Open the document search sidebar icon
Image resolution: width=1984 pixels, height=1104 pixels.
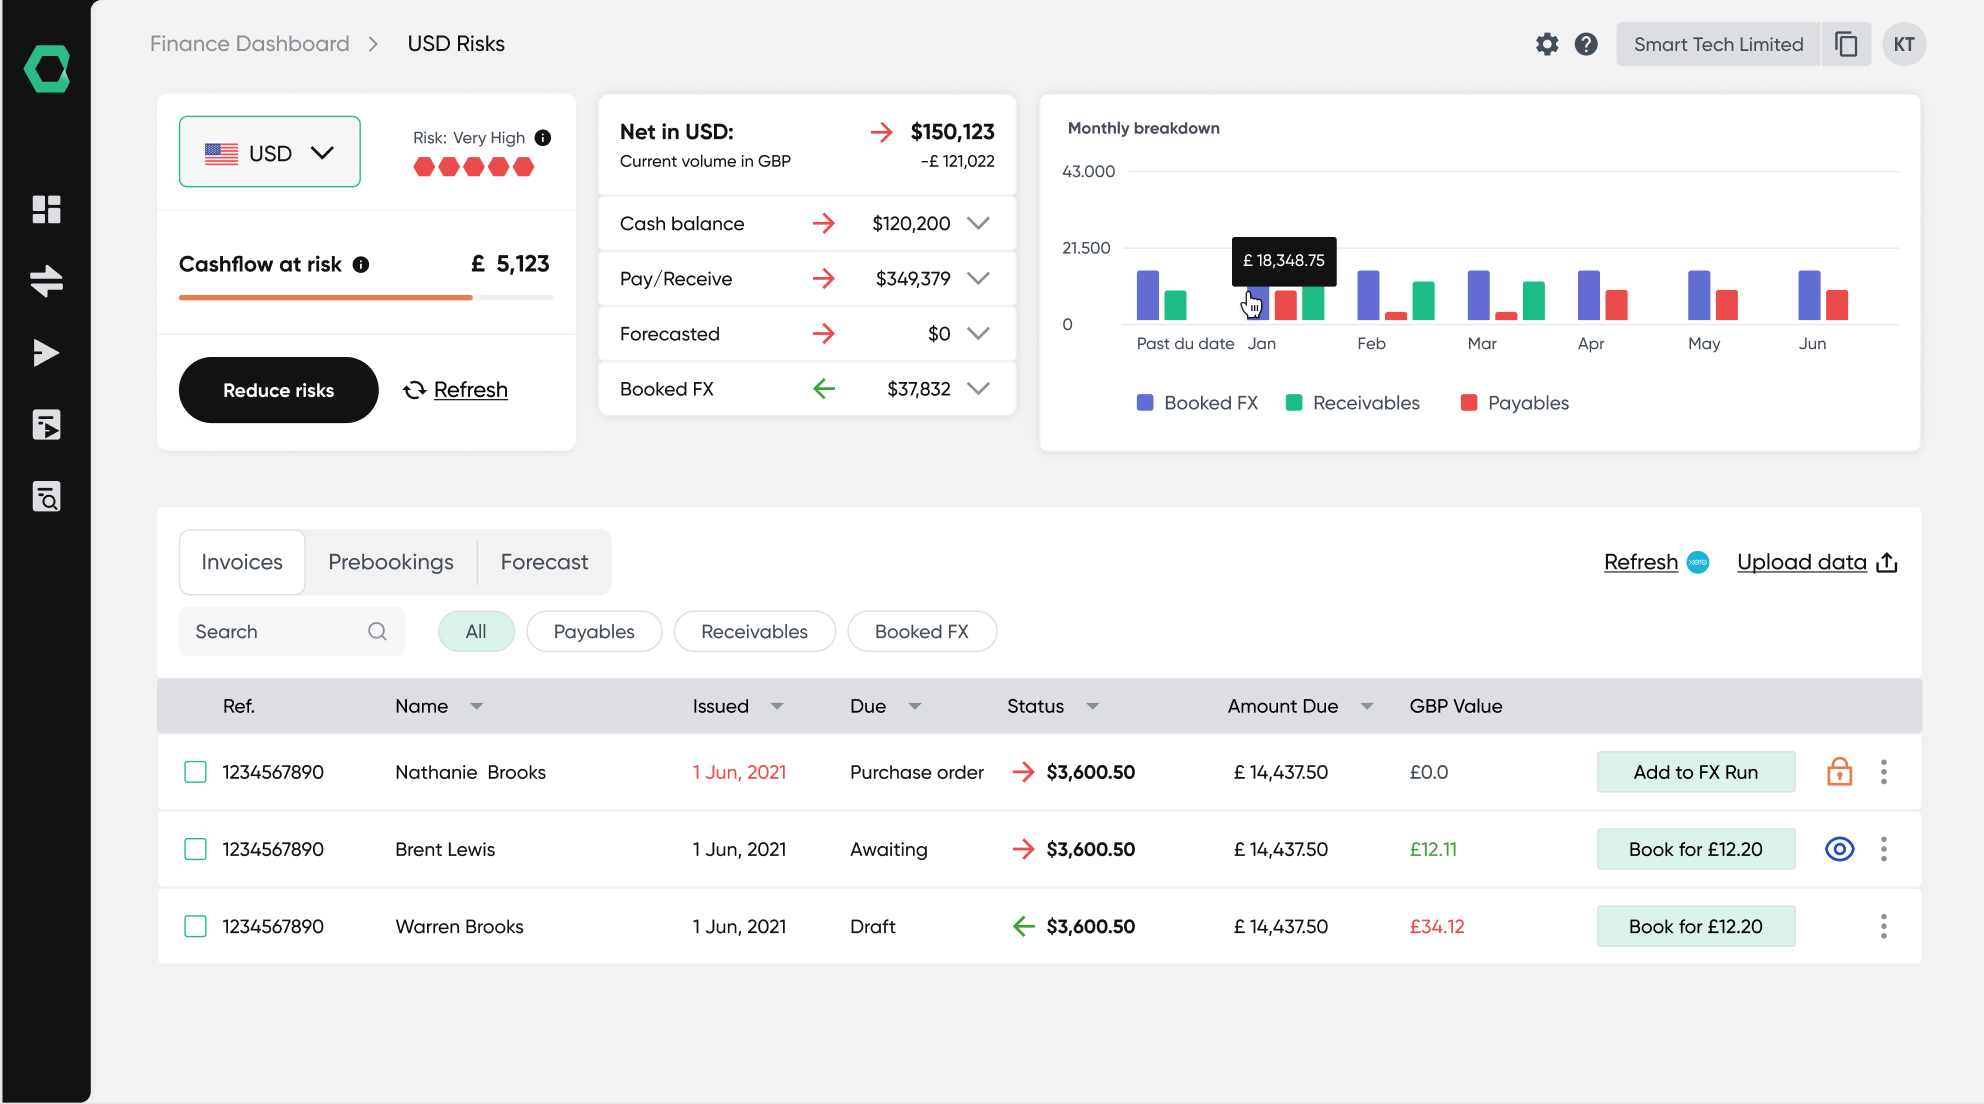[46, 497]
